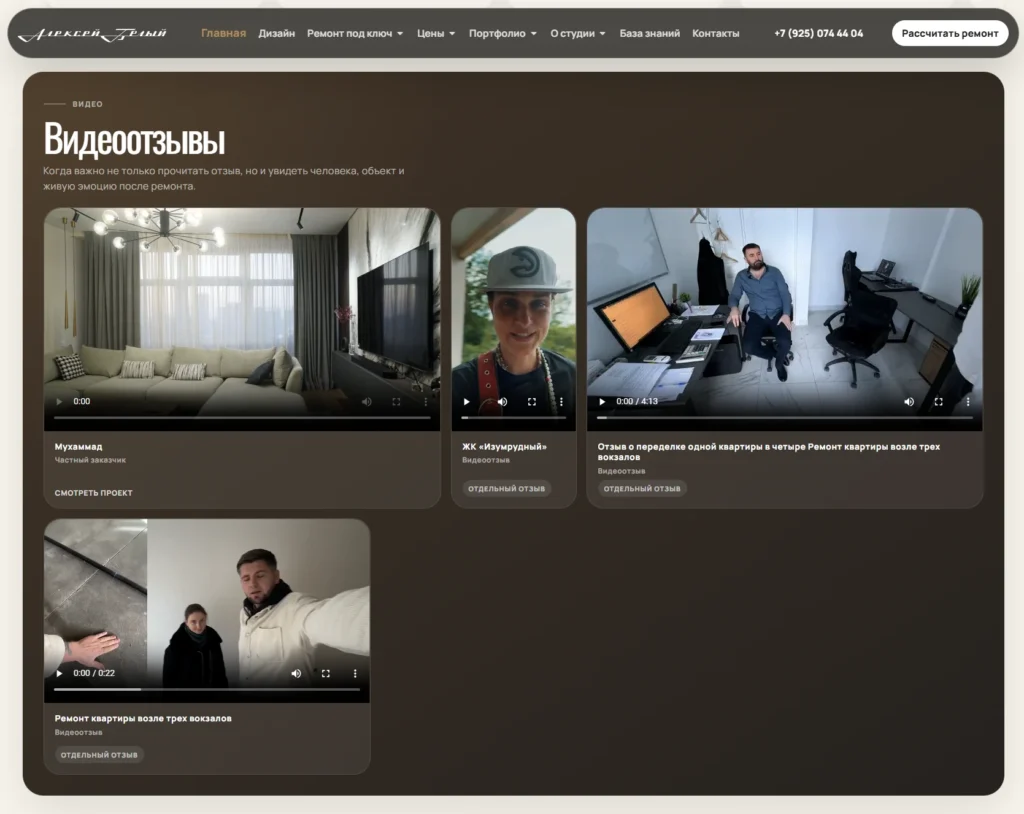Click the Частный заказчик caption
This screenshot has height=814, width=1024.
click(90, 460)
